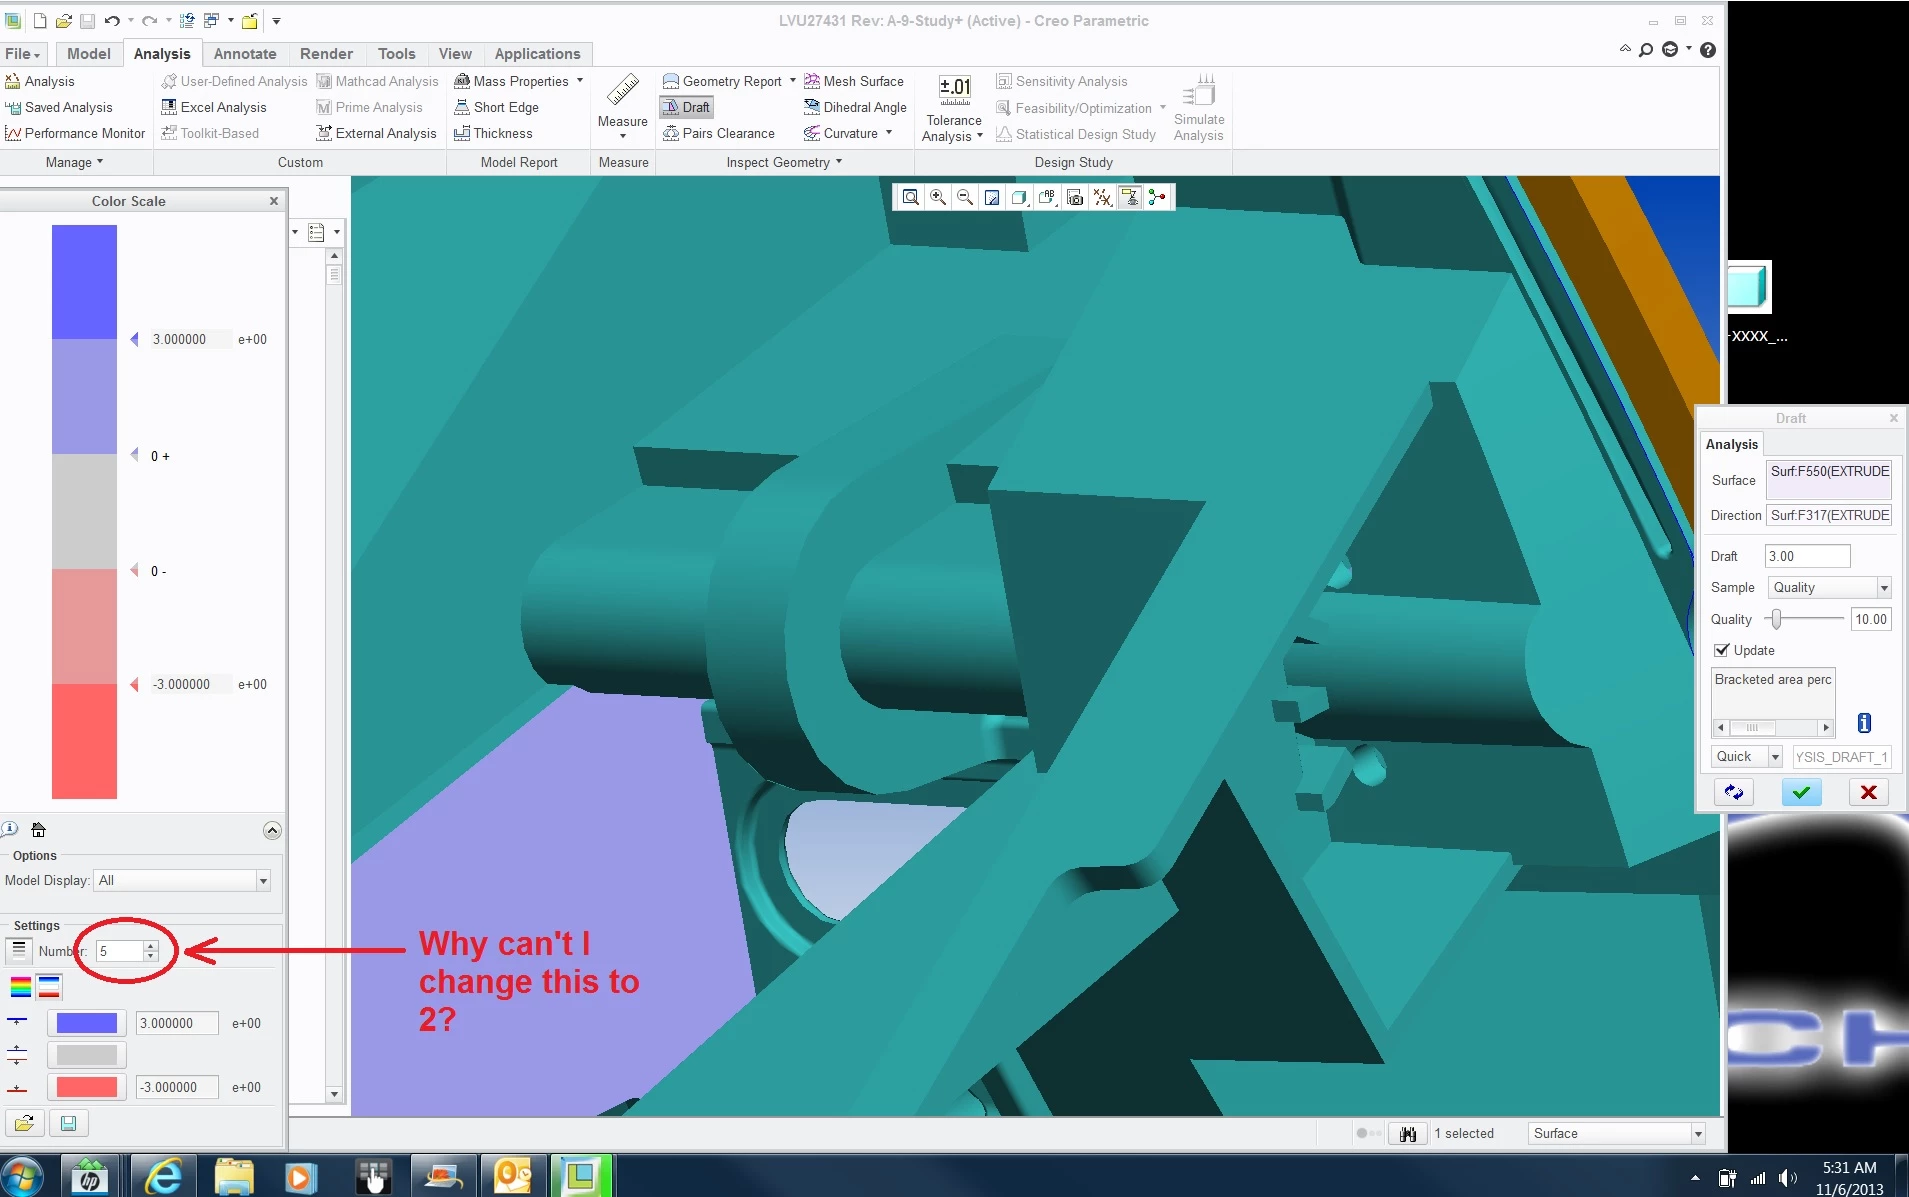The height and width of the screenshot is (1197, 1909).
Task: Select the rainbow color spectrum icon
Action: 20,987
